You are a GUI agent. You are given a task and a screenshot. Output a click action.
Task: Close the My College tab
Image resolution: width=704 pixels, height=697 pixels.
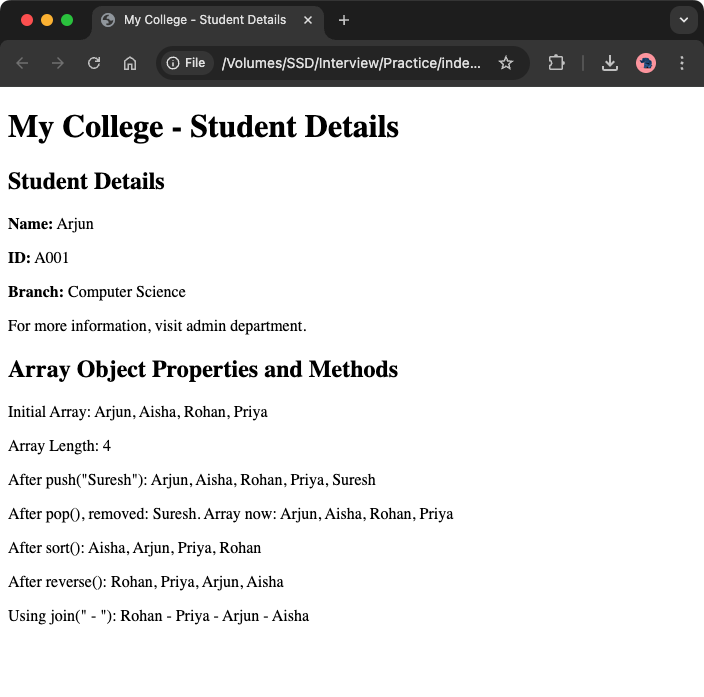(x=307, y=20)
